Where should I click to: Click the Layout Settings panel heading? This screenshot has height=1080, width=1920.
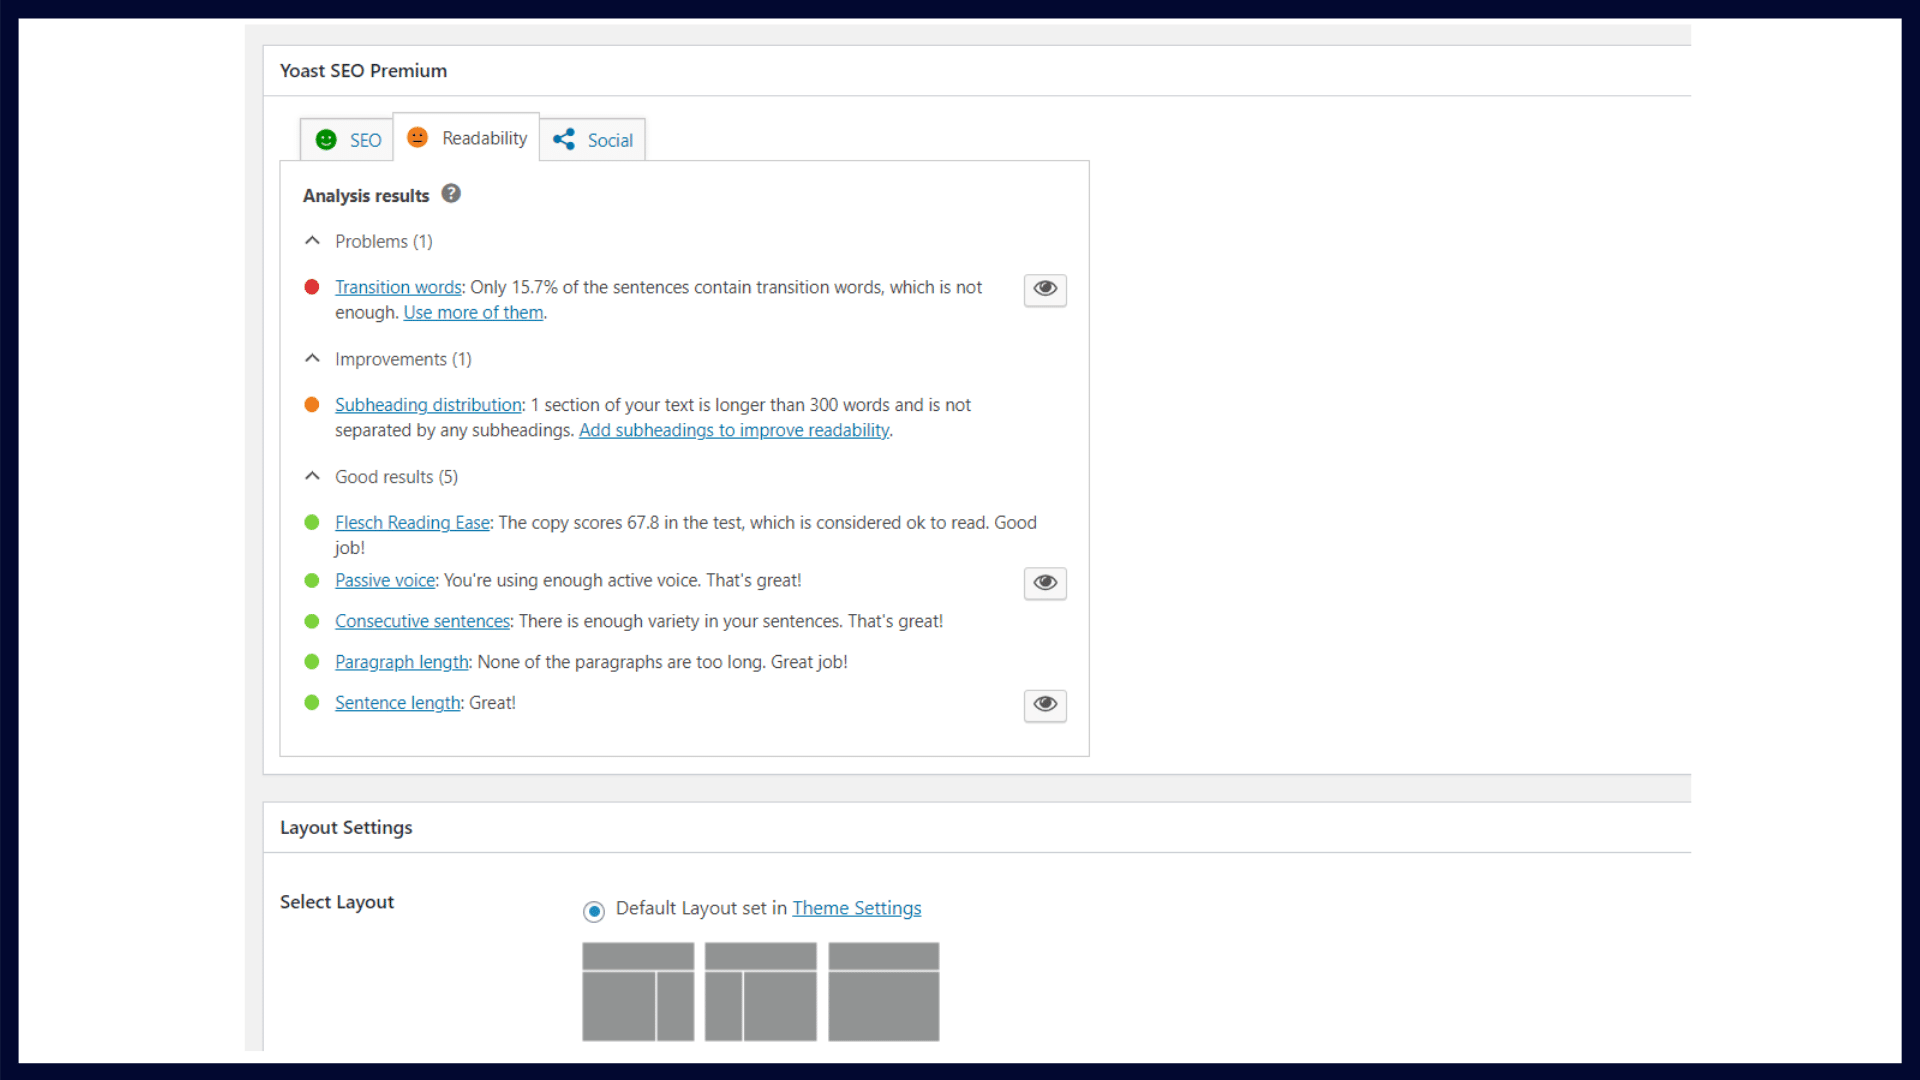pyautogui.click(x=346, y=828)
